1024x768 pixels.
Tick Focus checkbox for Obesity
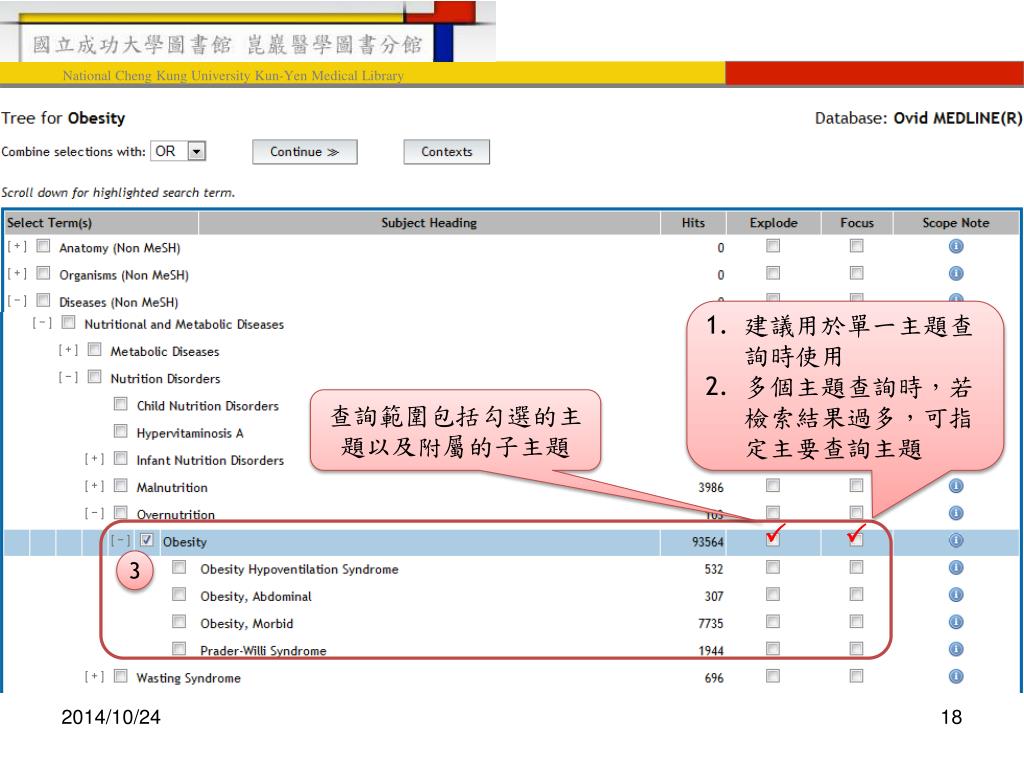coord(856,539)
